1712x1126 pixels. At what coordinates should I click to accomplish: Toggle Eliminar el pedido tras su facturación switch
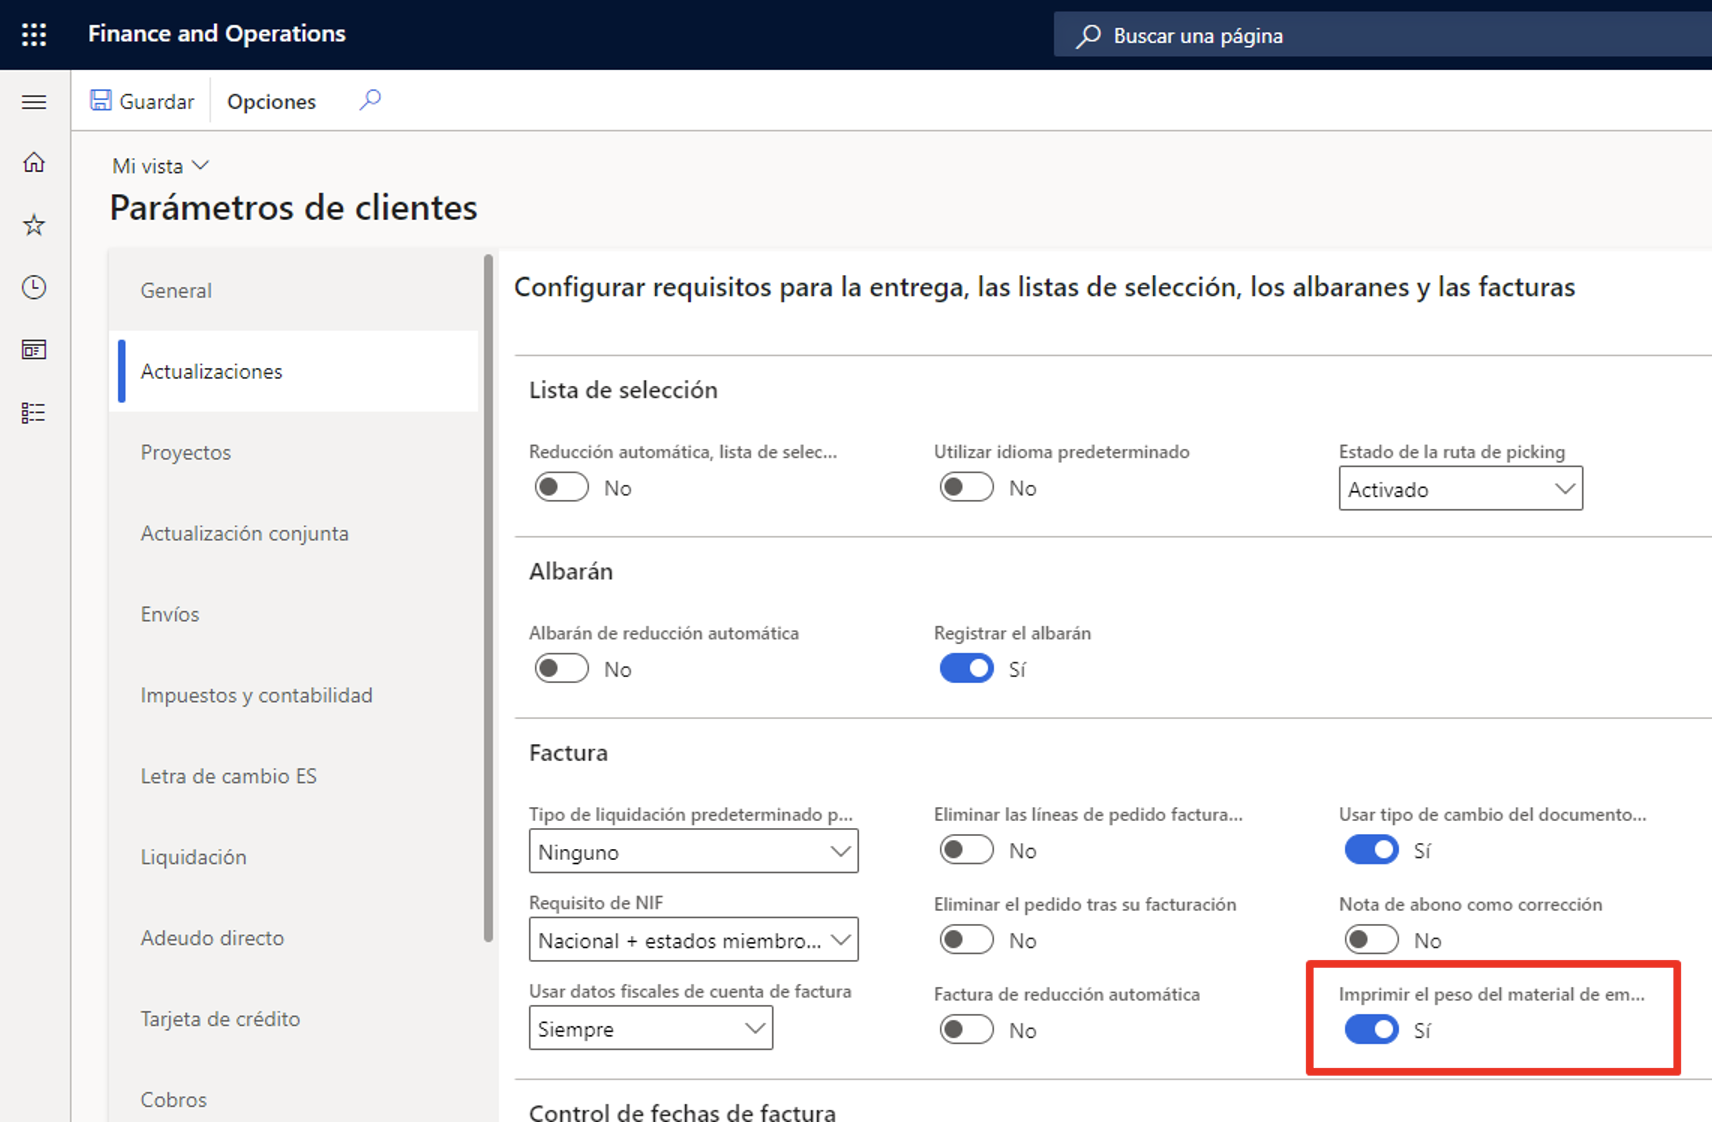966,940
